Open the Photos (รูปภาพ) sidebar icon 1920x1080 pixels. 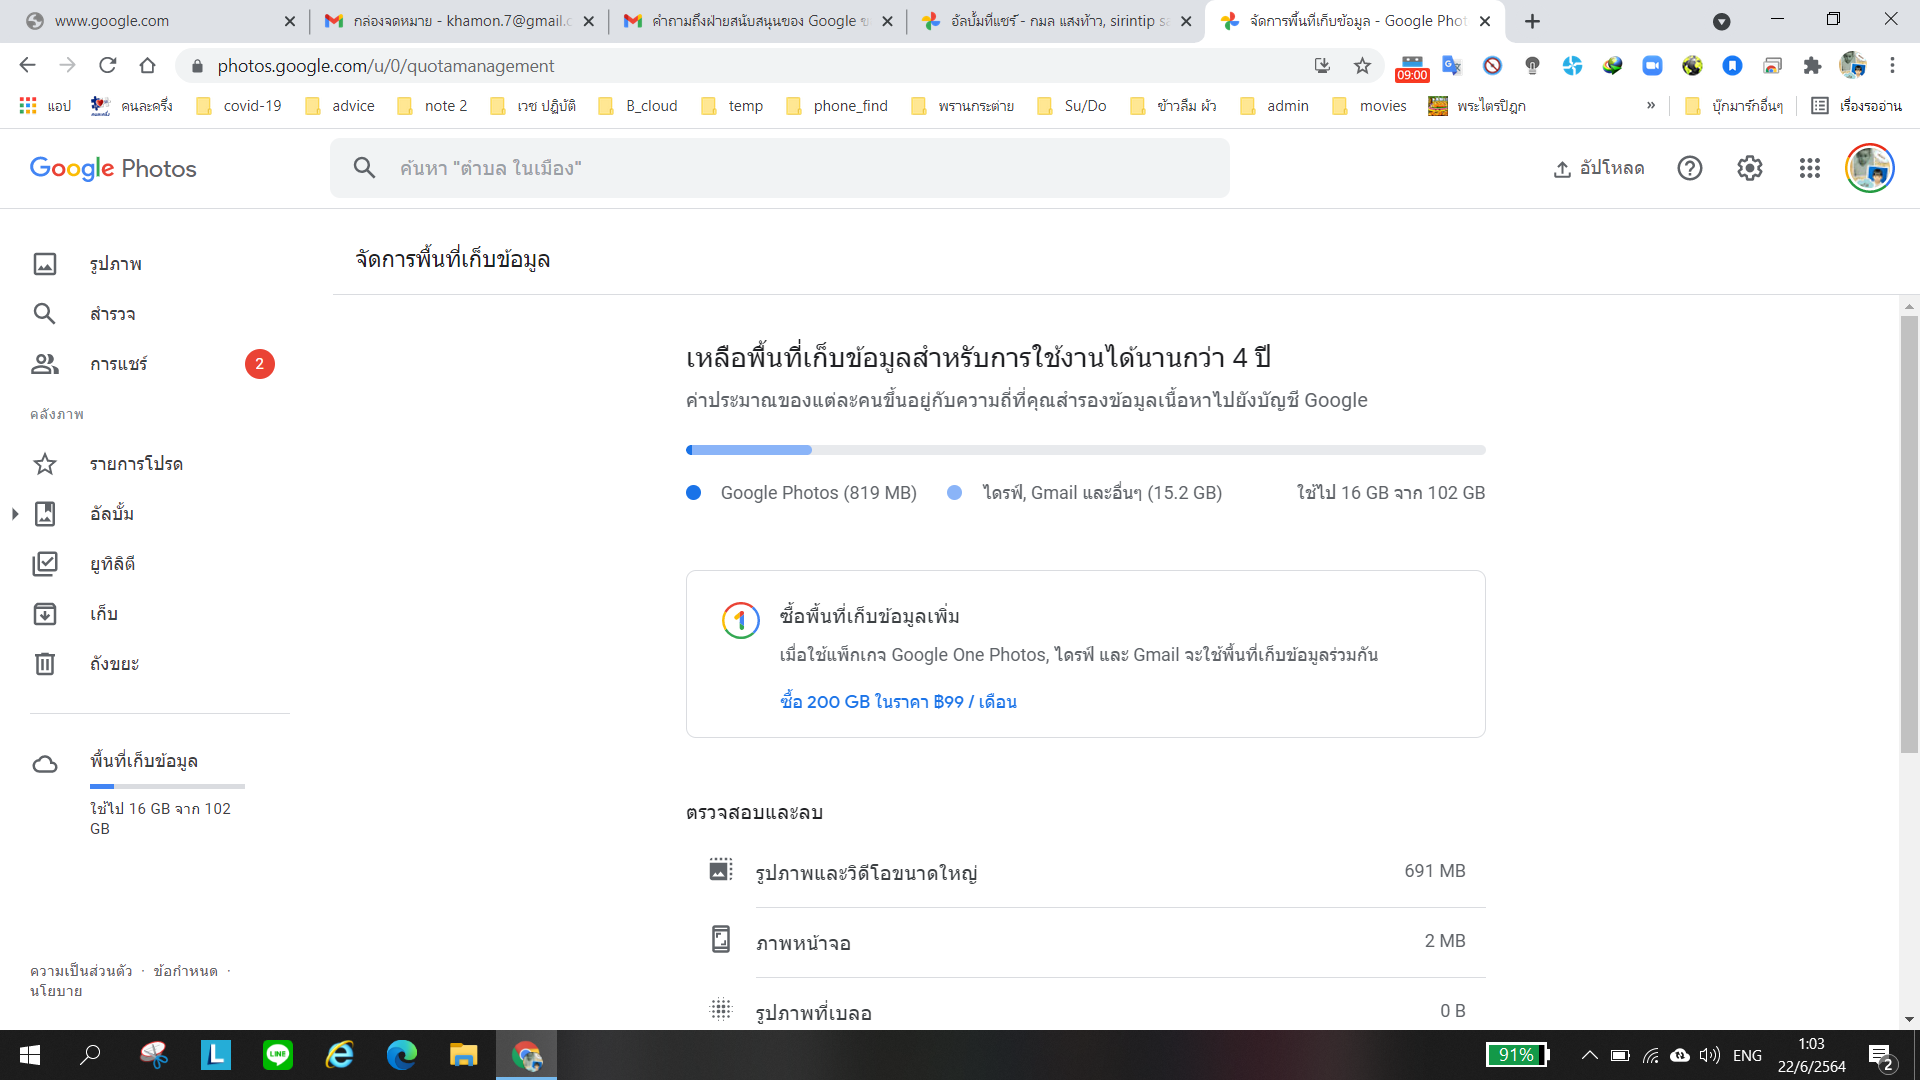45,264
